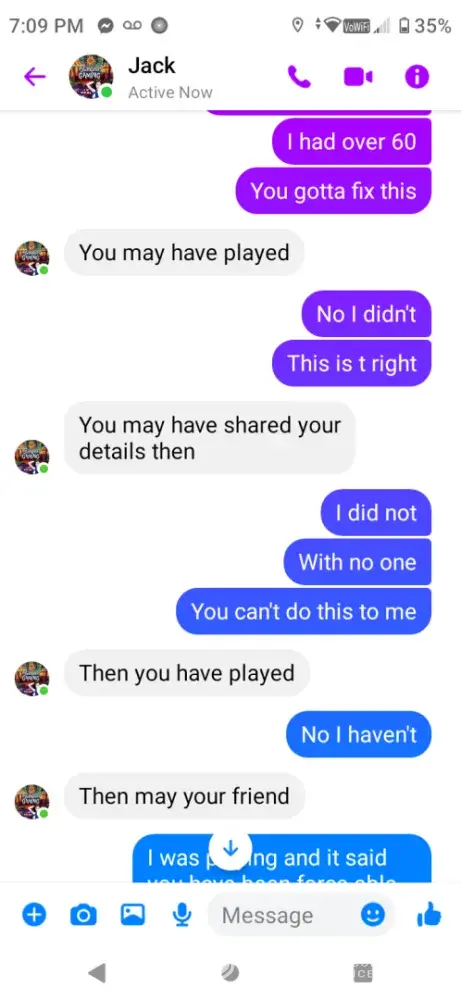Image resolution: width=461 pixels, height=1000 pixels.
Task: Tap the Android back navigation button
Action: (x=96, y=973)
